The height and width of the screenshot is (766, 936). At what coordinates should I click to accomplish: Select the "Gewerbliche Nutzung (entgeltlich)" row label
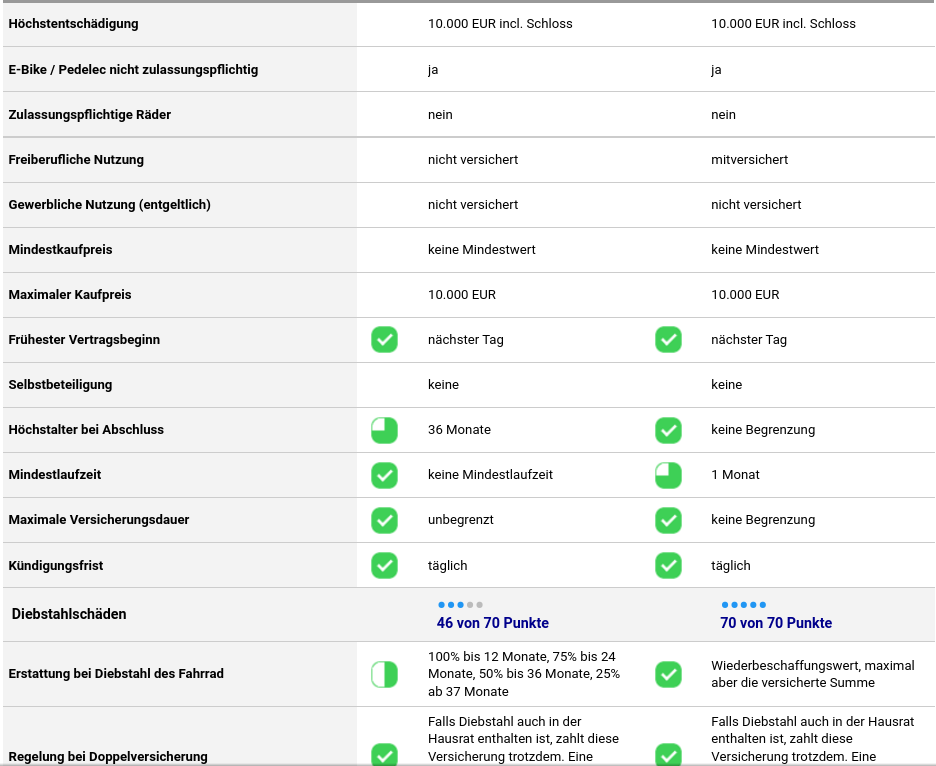(109, 205)
